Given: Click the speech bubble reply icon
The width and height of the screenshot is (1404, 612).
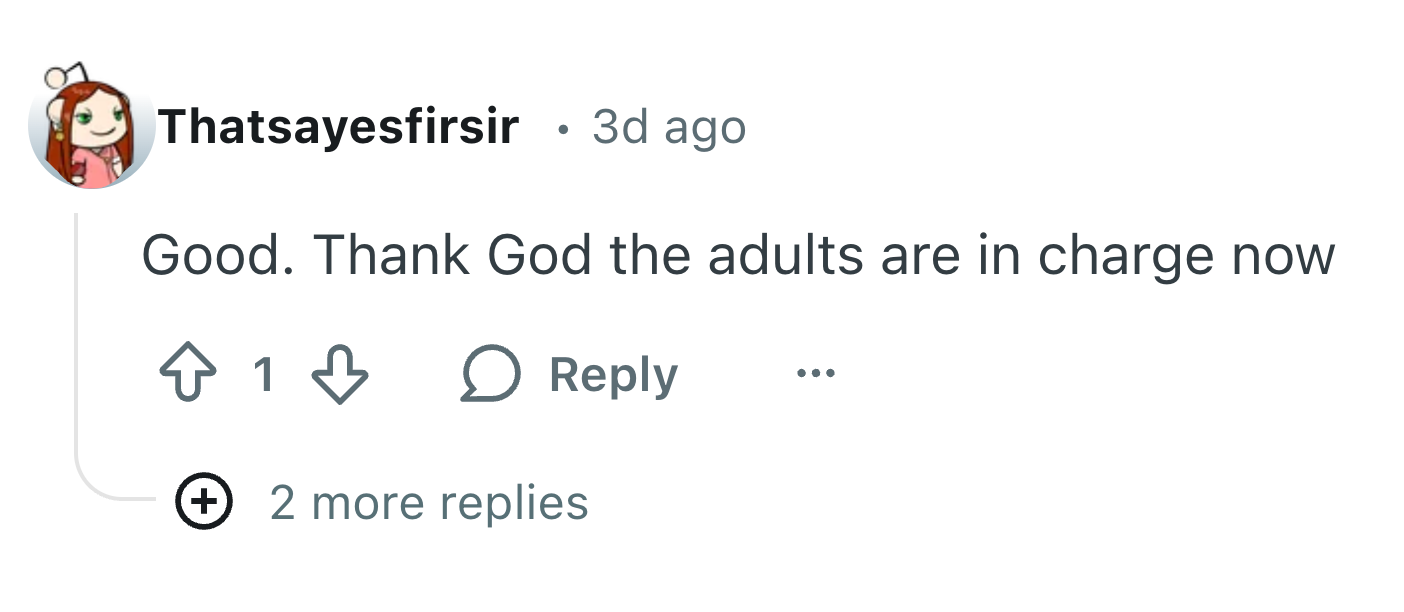Looking at the screenshot, I should [x=490, y=376].
